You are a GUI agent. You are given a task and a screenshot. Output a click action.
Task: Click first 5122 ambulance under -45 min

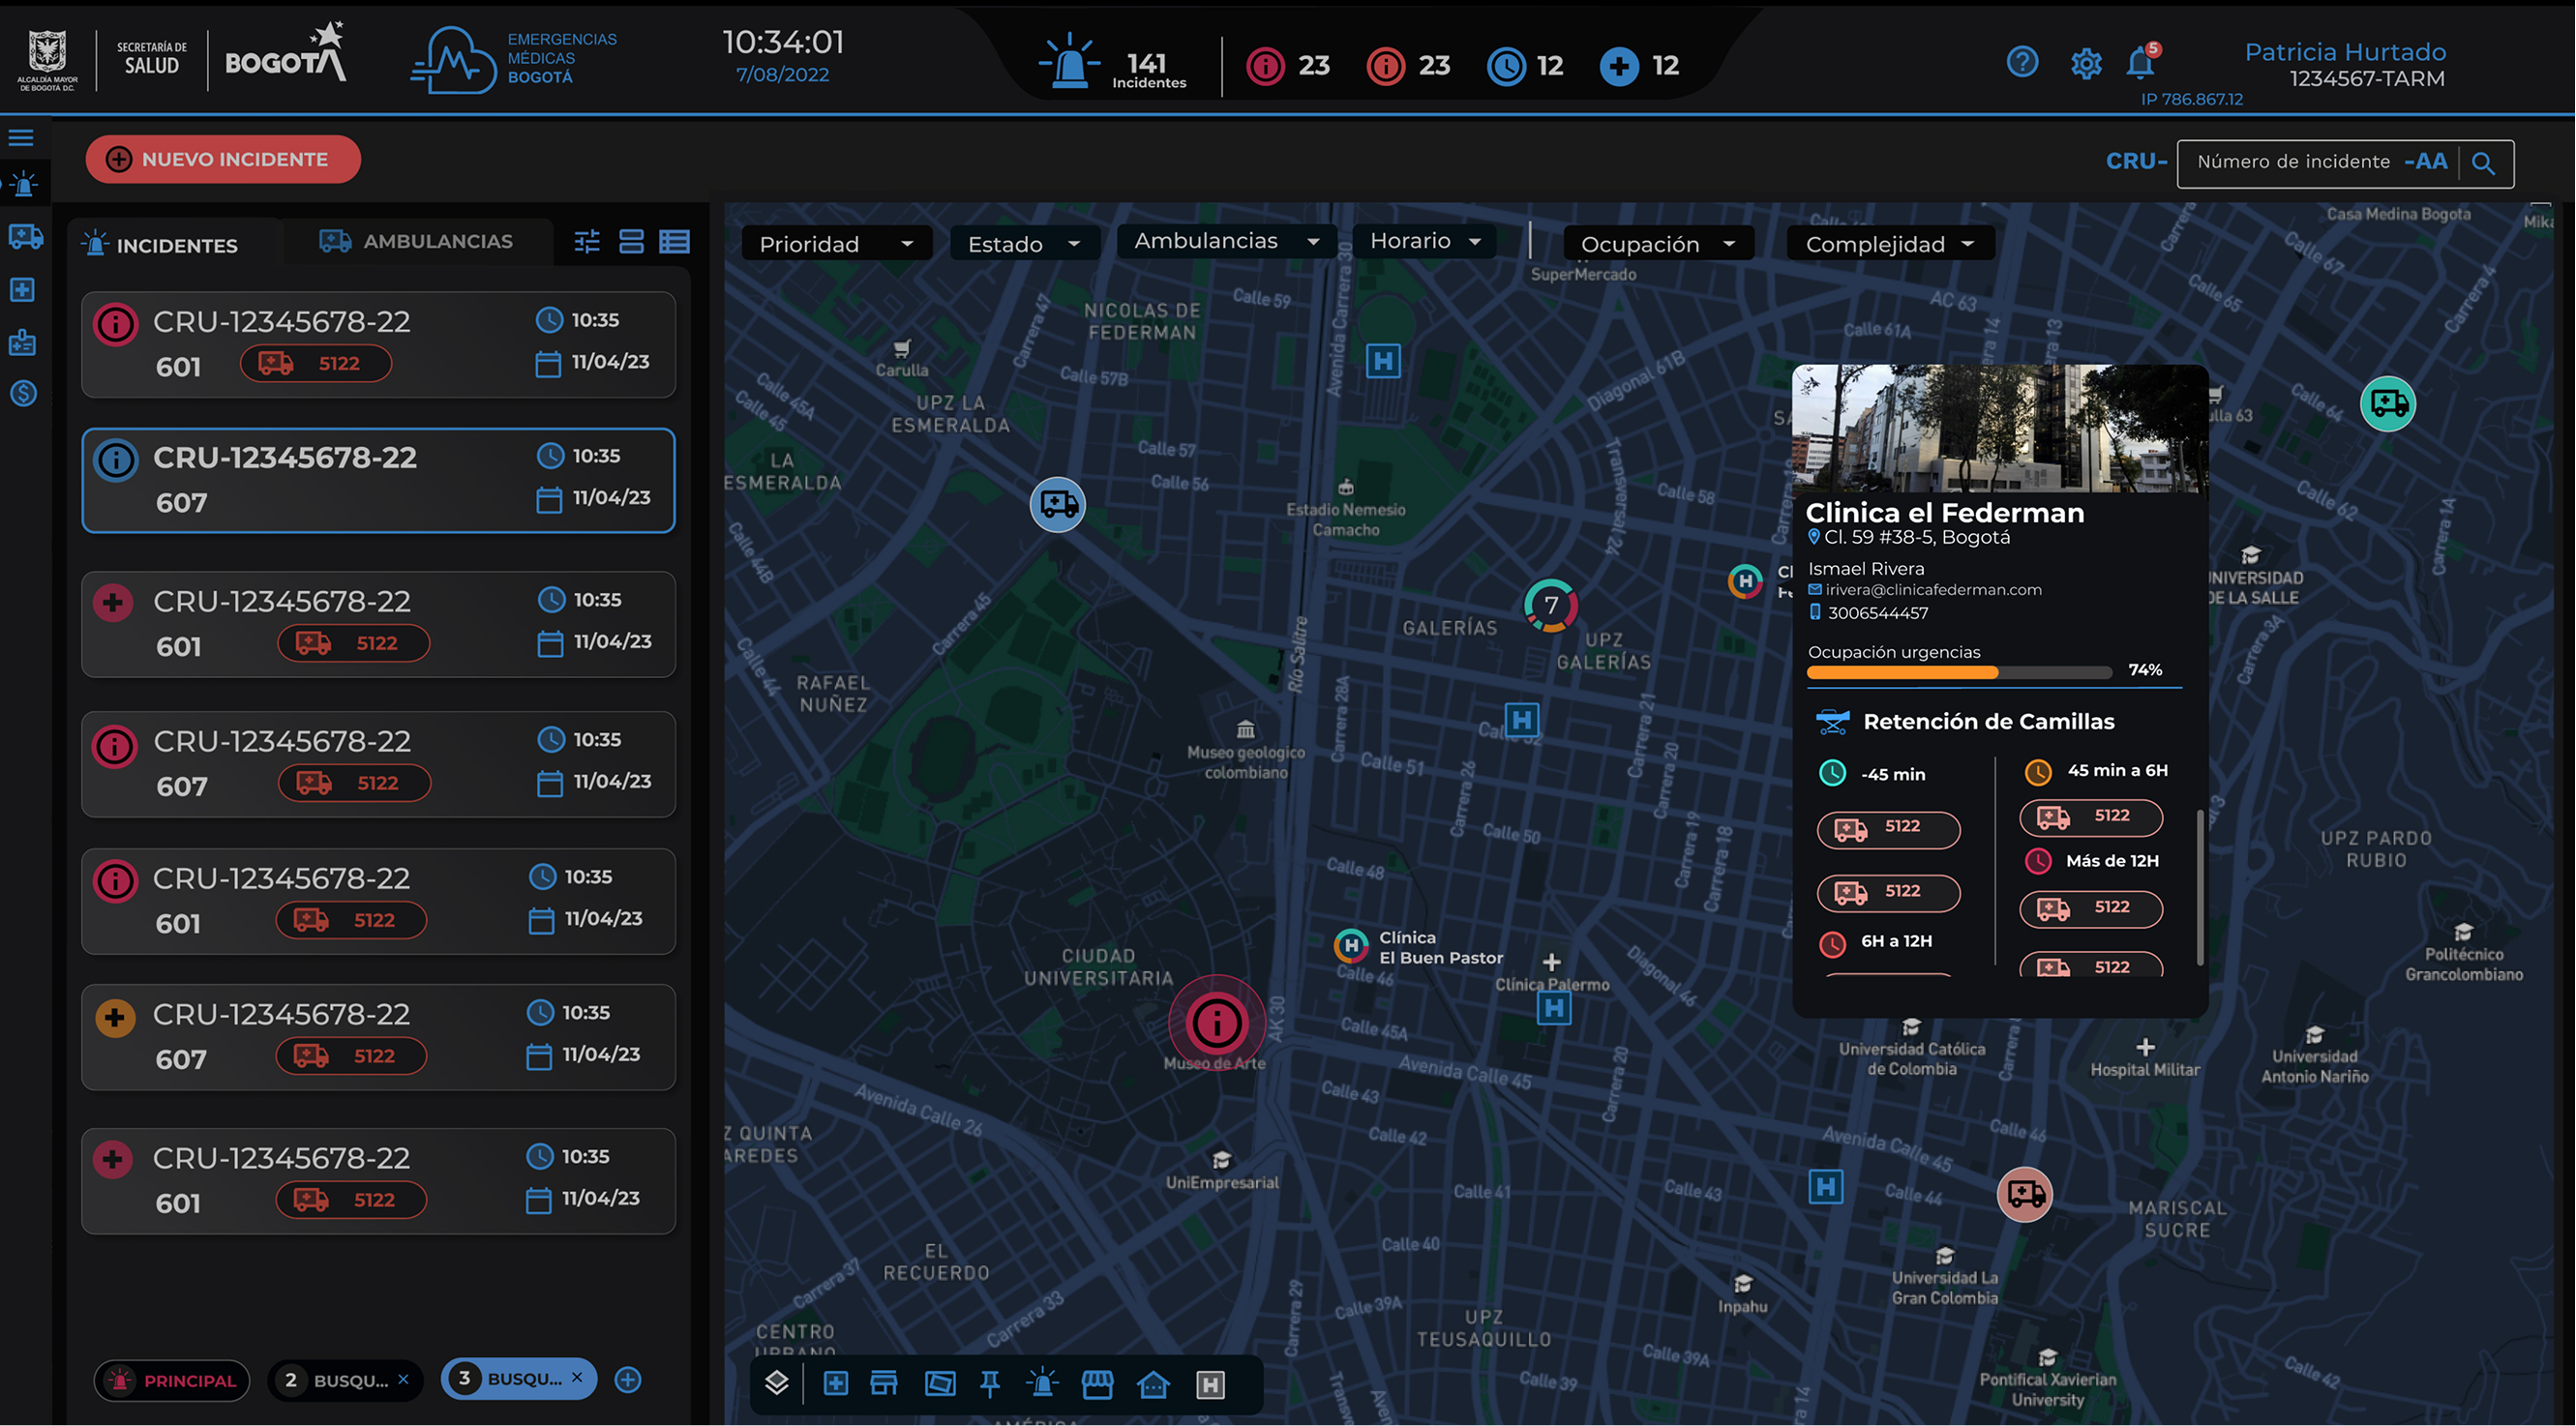tap(1888, 829)
